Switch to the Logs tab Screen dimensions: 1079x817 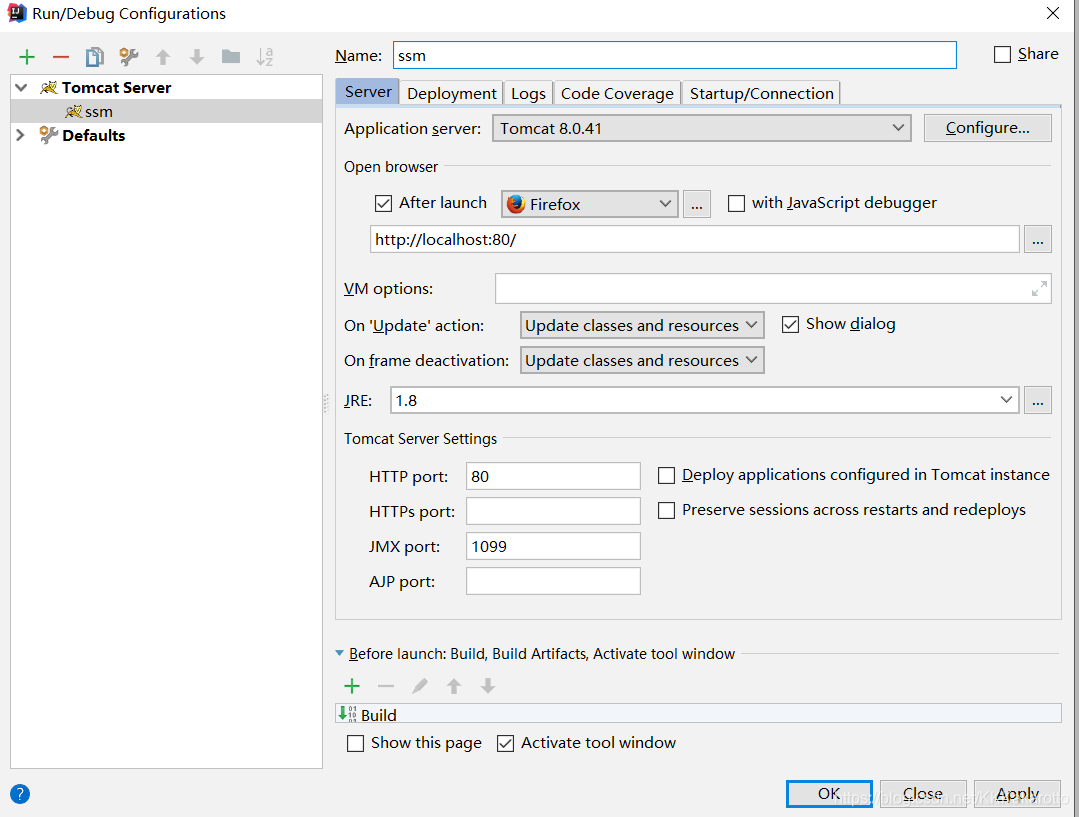pyautogui.click(x=528, y=93)
